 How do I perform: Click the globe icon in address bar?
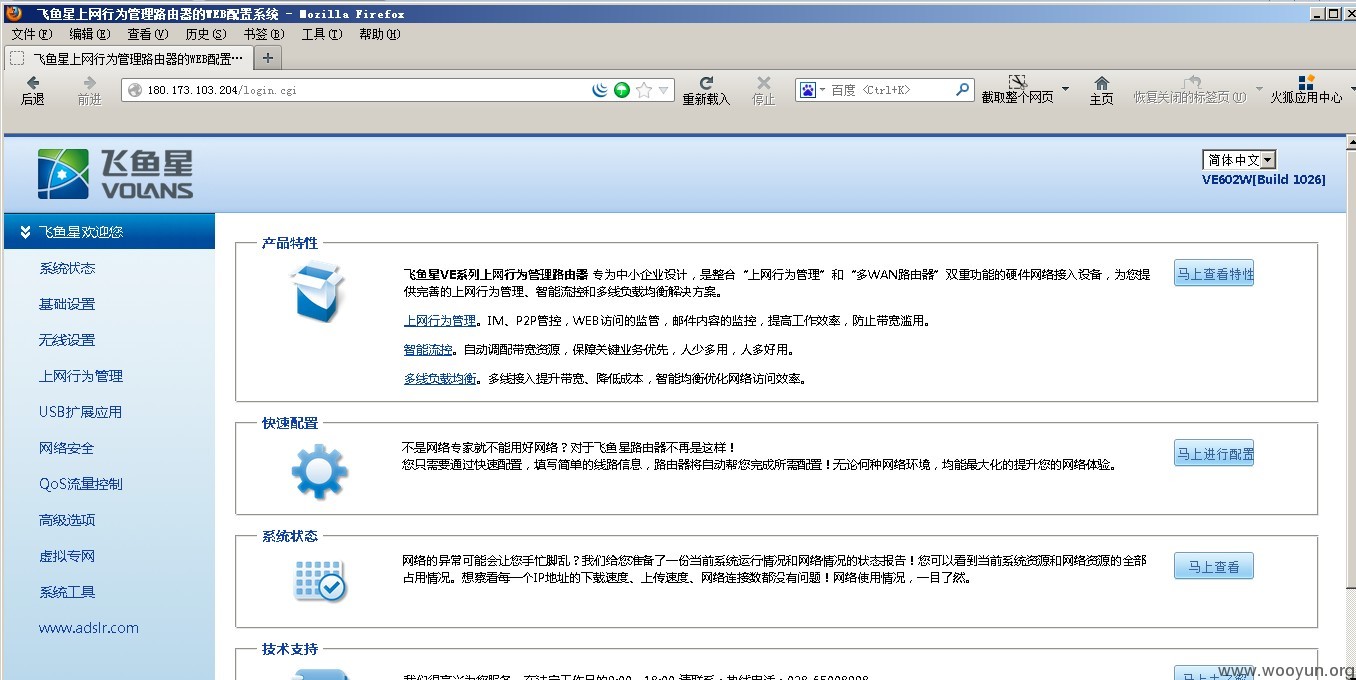(135, 90)
